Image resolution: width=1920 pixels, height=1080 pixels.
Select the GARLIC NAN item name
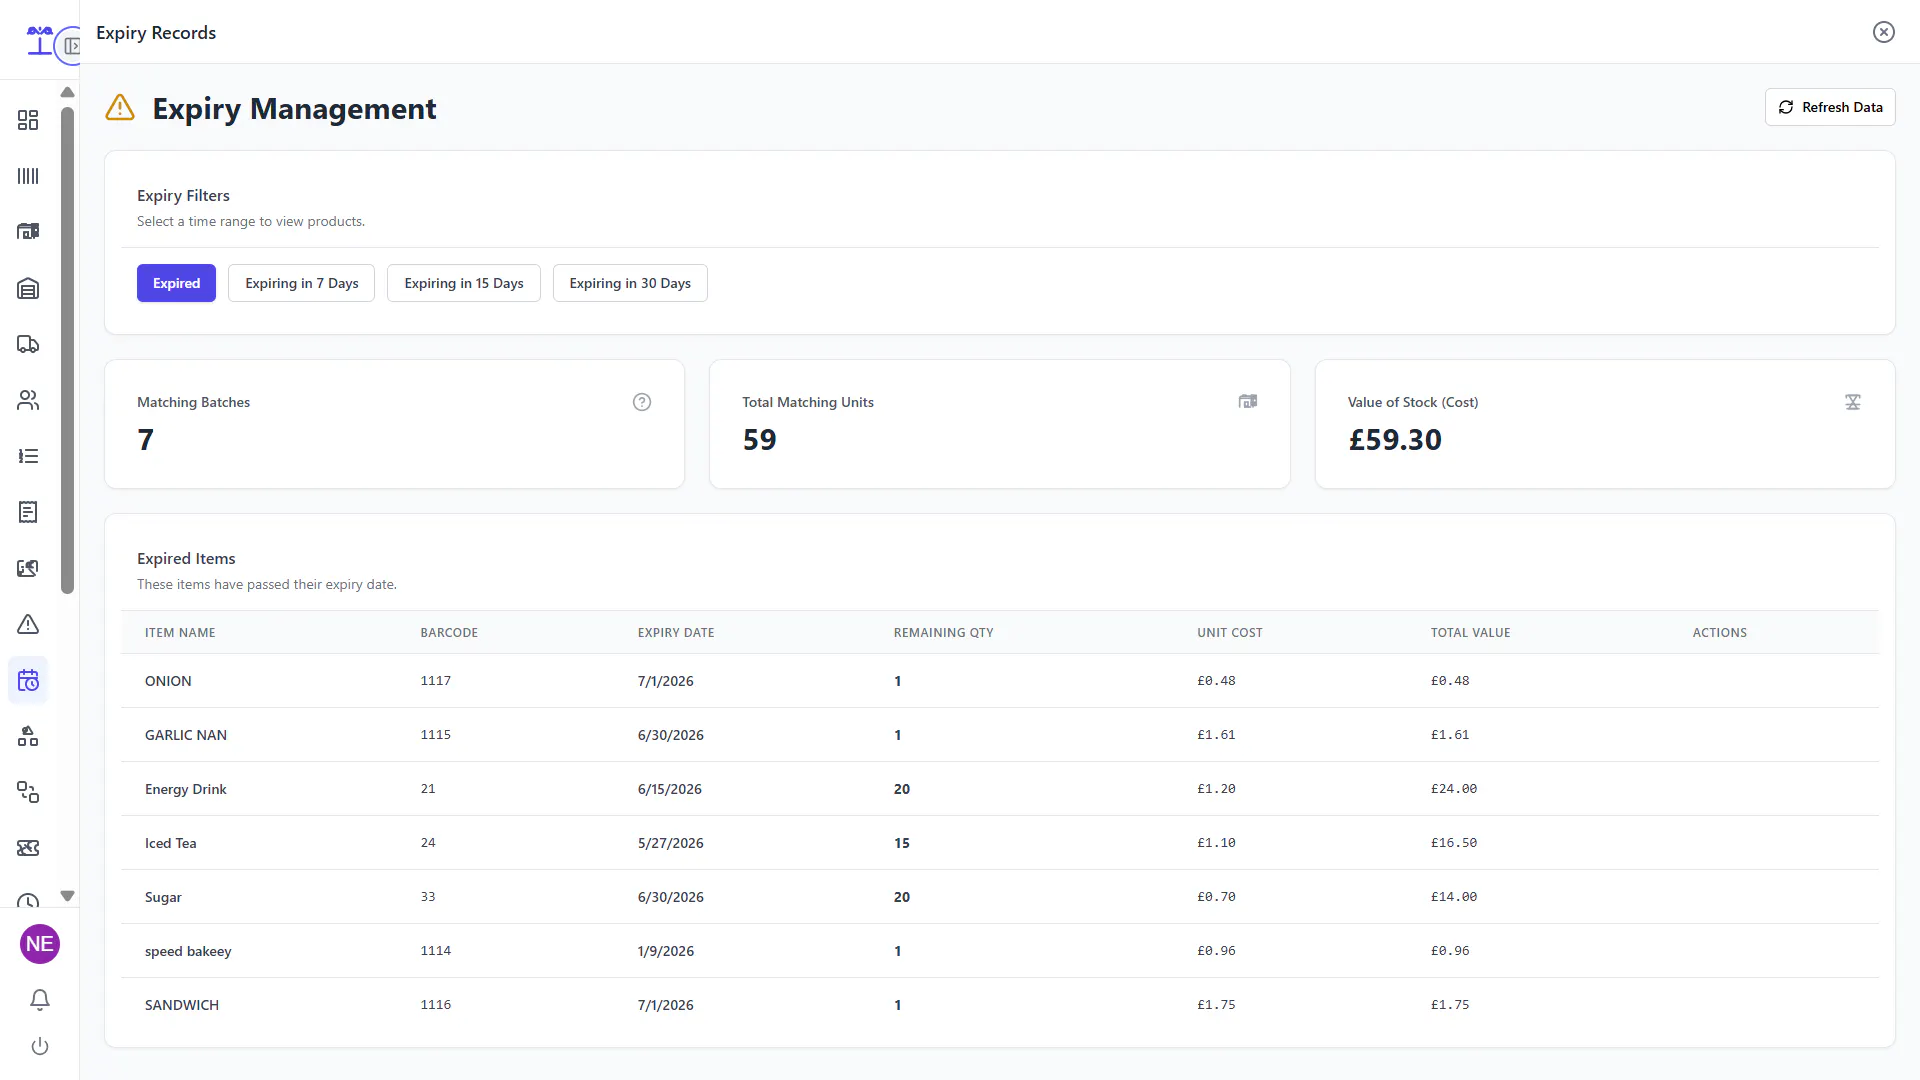click(186, 735)
